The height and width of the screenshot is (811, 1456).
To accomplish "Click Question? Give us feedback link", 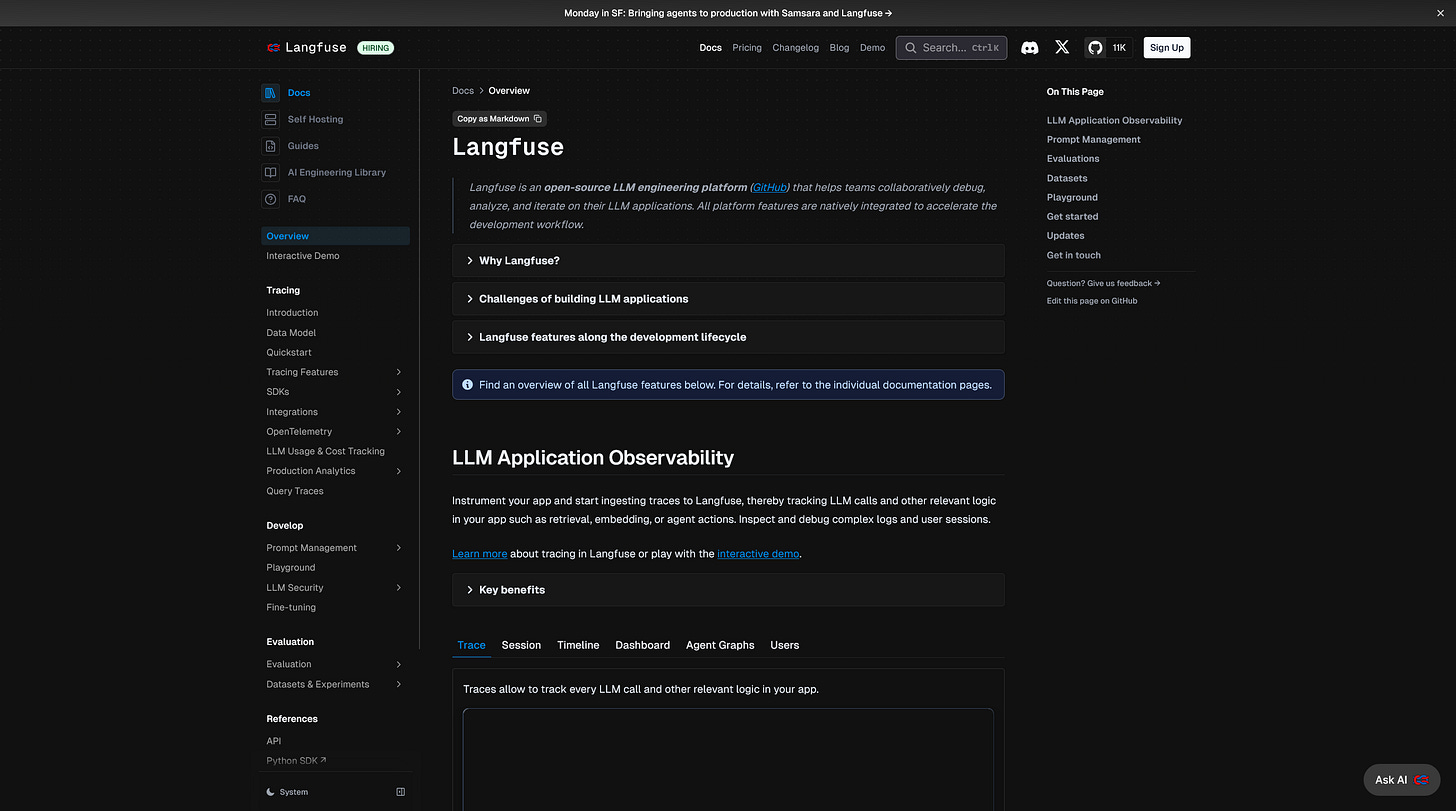I will [1103, 283].
